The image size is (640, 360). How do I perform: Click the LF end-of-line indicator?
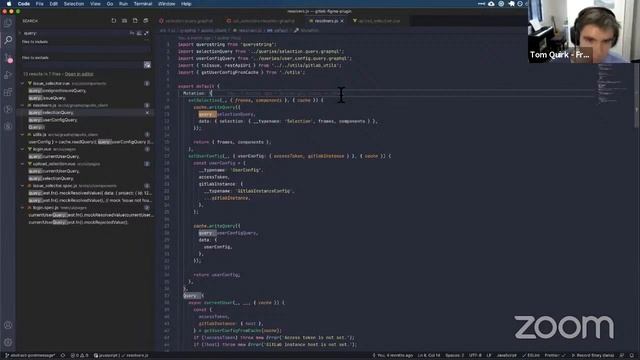click(x=489, y=356)
